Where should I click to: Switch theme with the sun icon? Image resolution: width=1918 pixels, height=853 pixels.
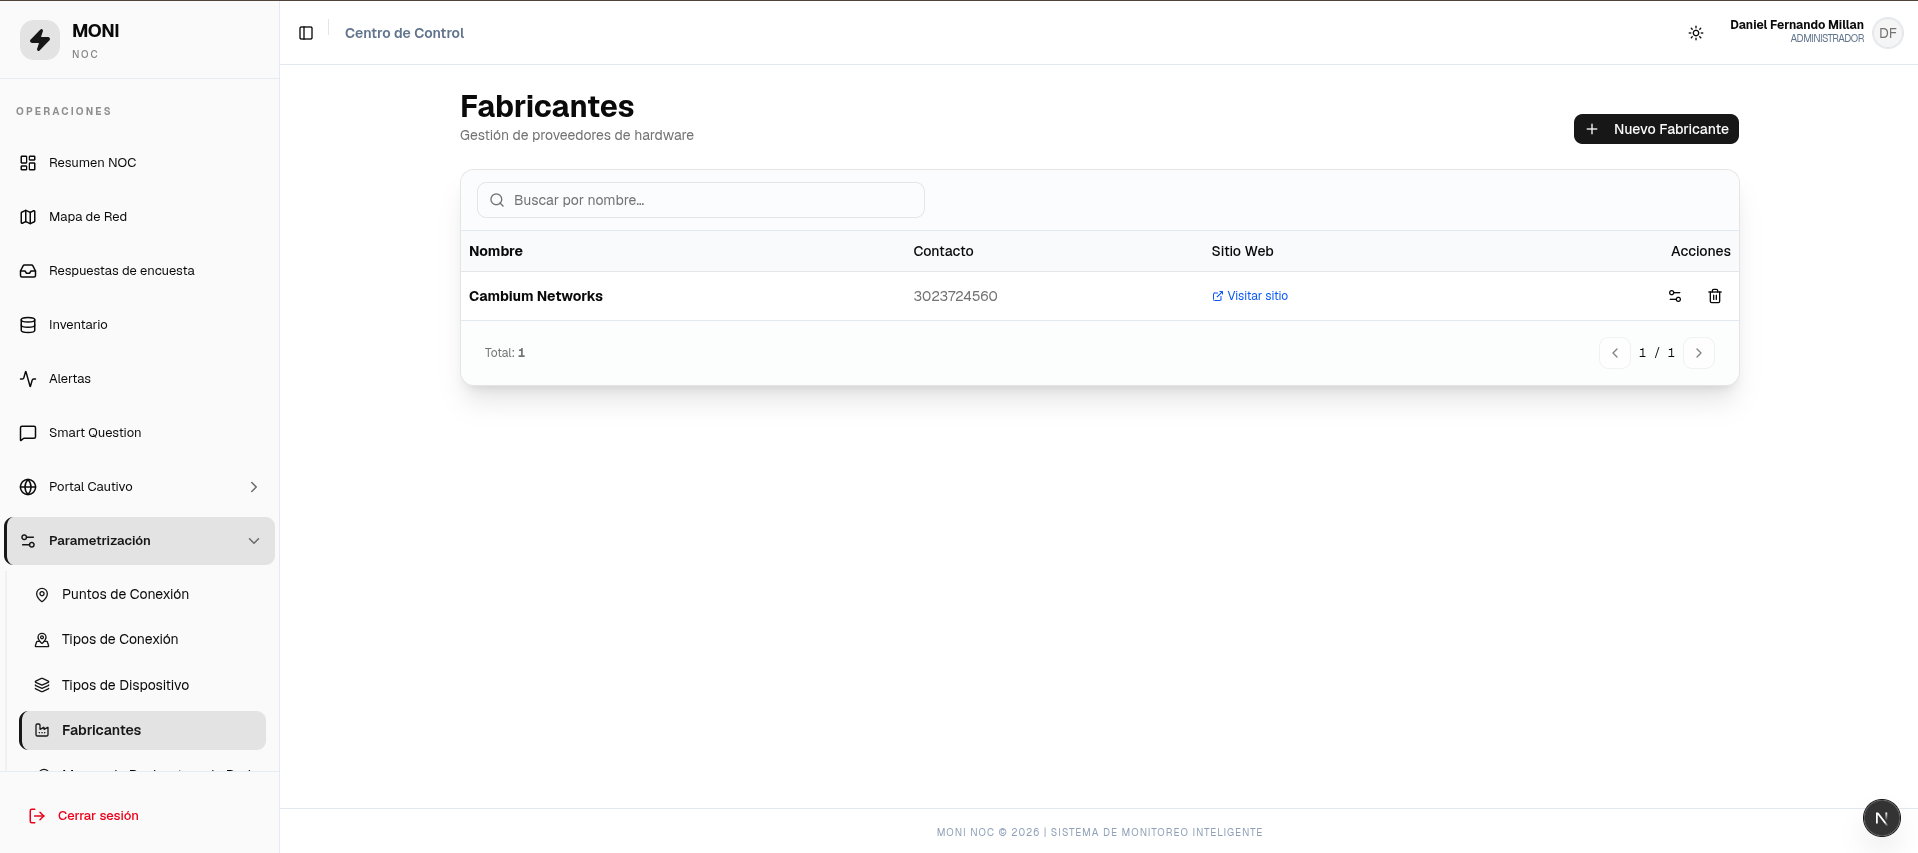click(1696, 33)
